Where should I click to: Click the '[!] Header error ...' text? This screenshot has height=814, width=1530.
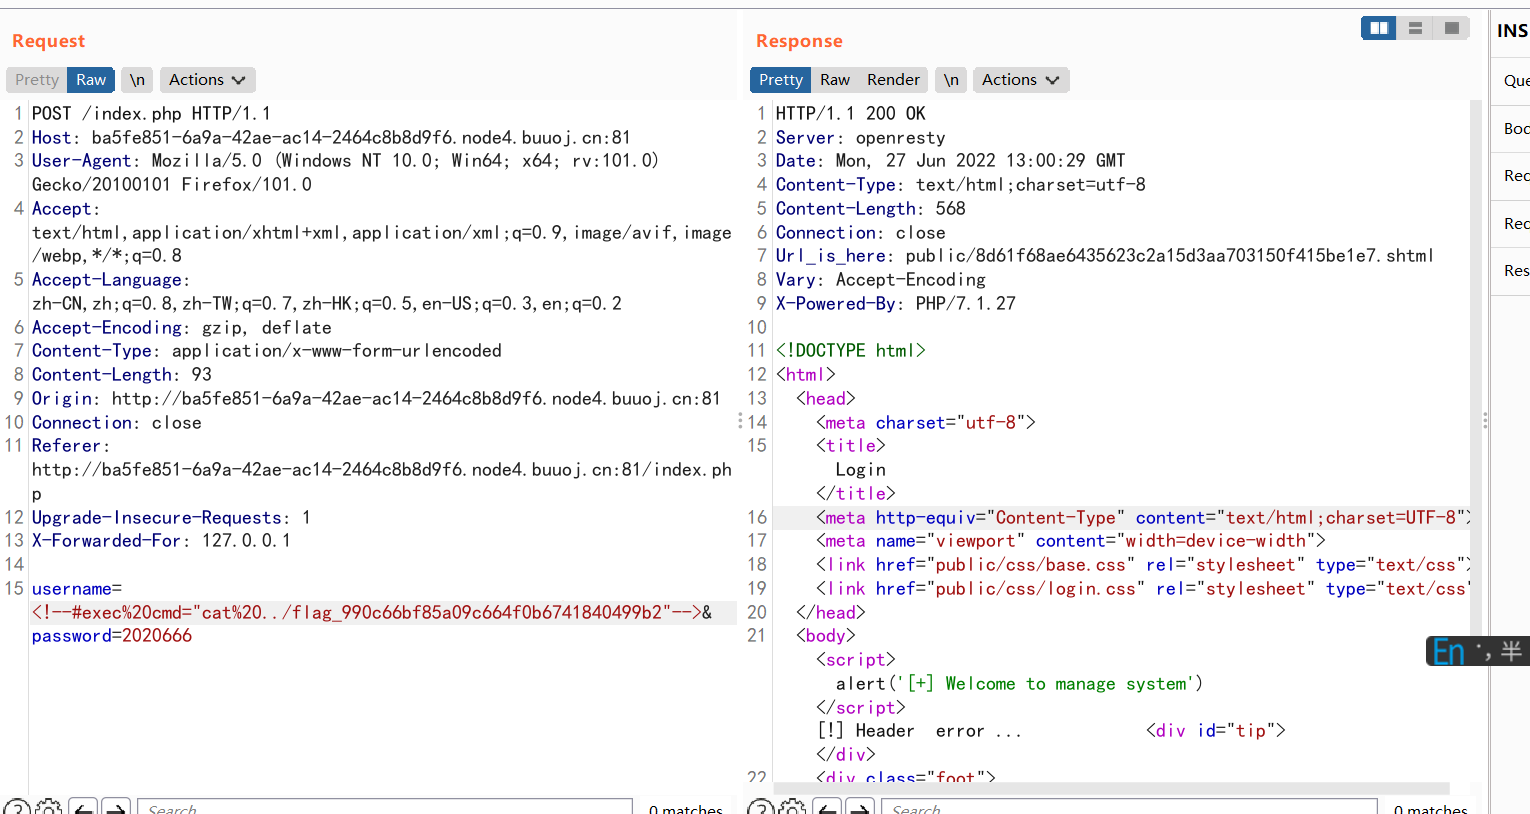tap(919, 731)
